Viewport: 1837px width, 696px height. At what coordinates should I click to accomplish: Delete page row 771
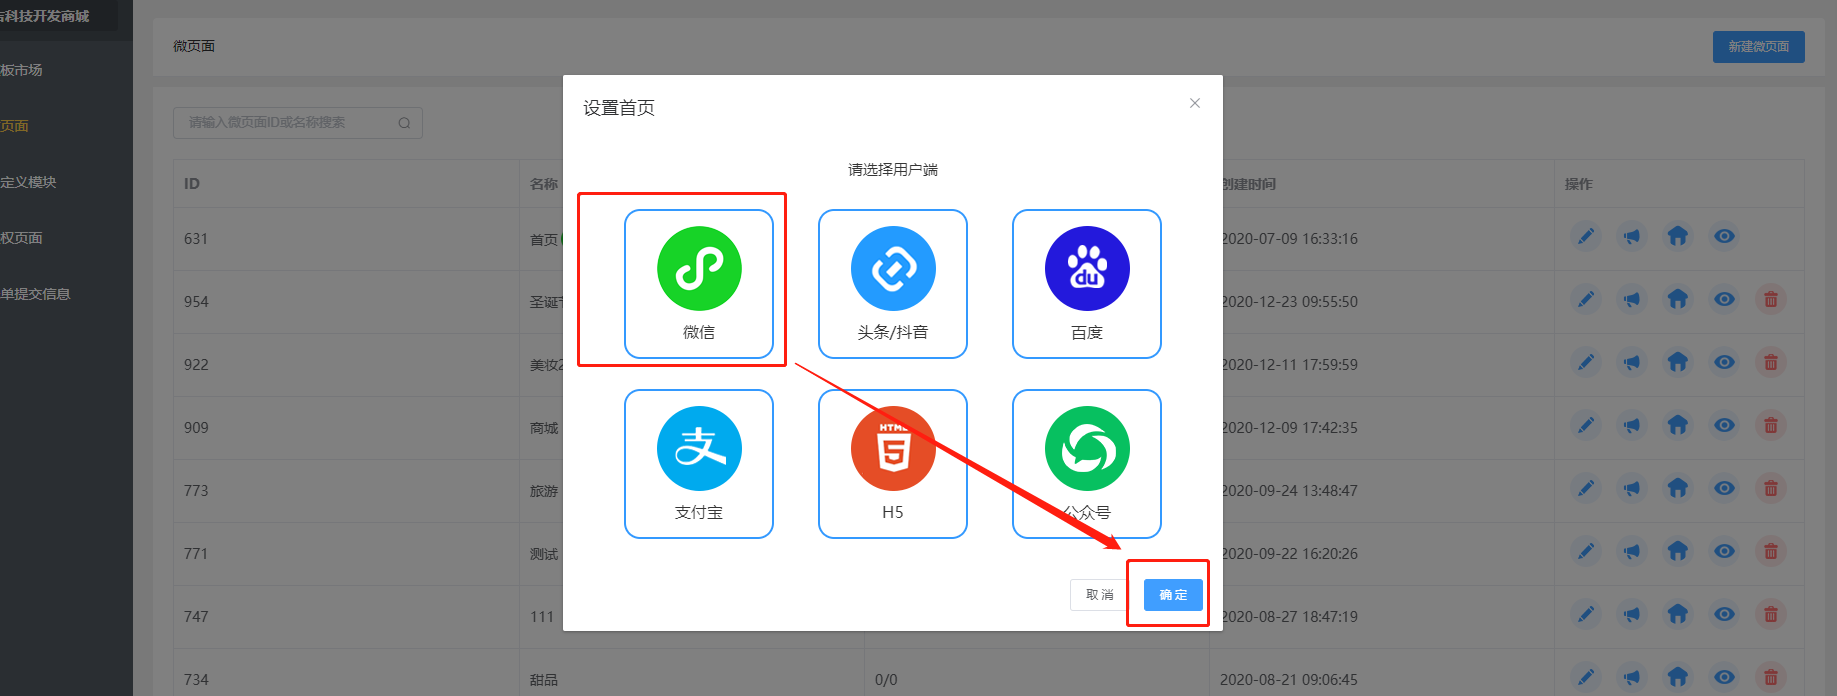(1770, 552)
